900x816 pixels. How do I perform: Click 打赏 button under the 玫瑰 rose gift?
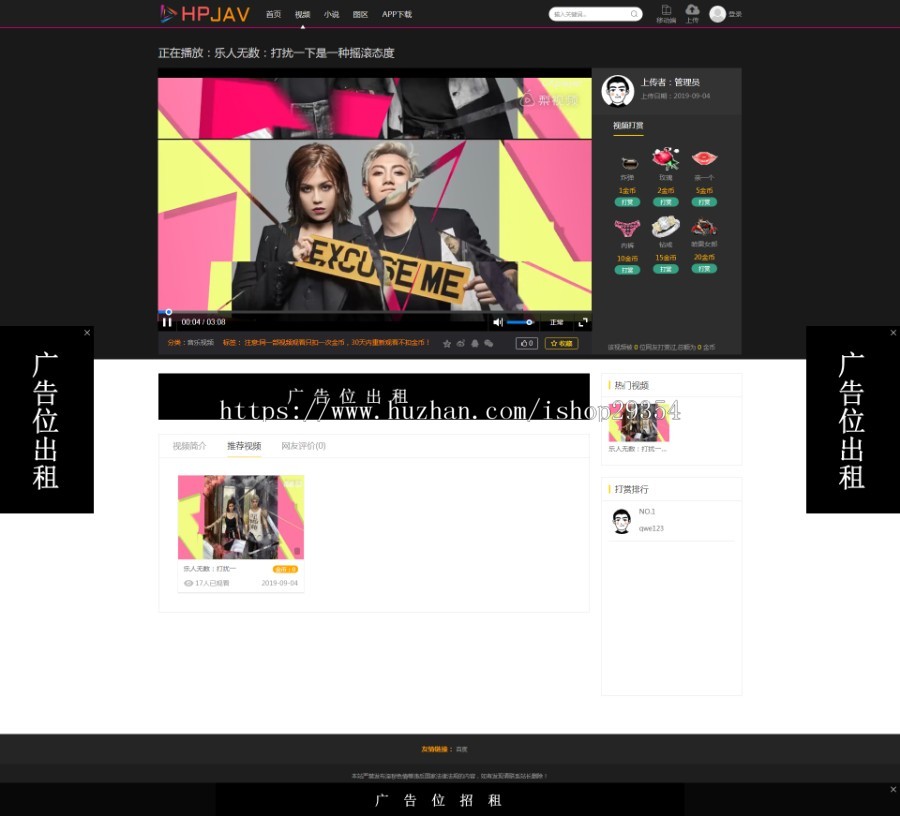[665, 202]
